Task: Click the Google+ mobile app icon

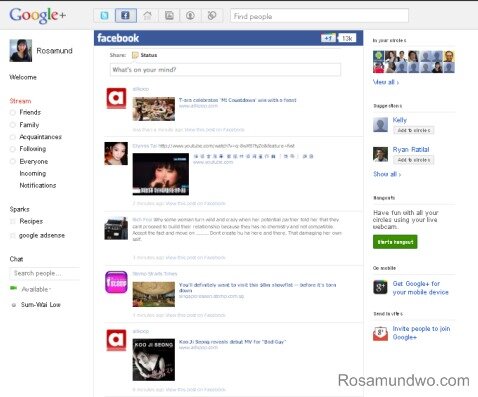Action: [x=380, y=287]
